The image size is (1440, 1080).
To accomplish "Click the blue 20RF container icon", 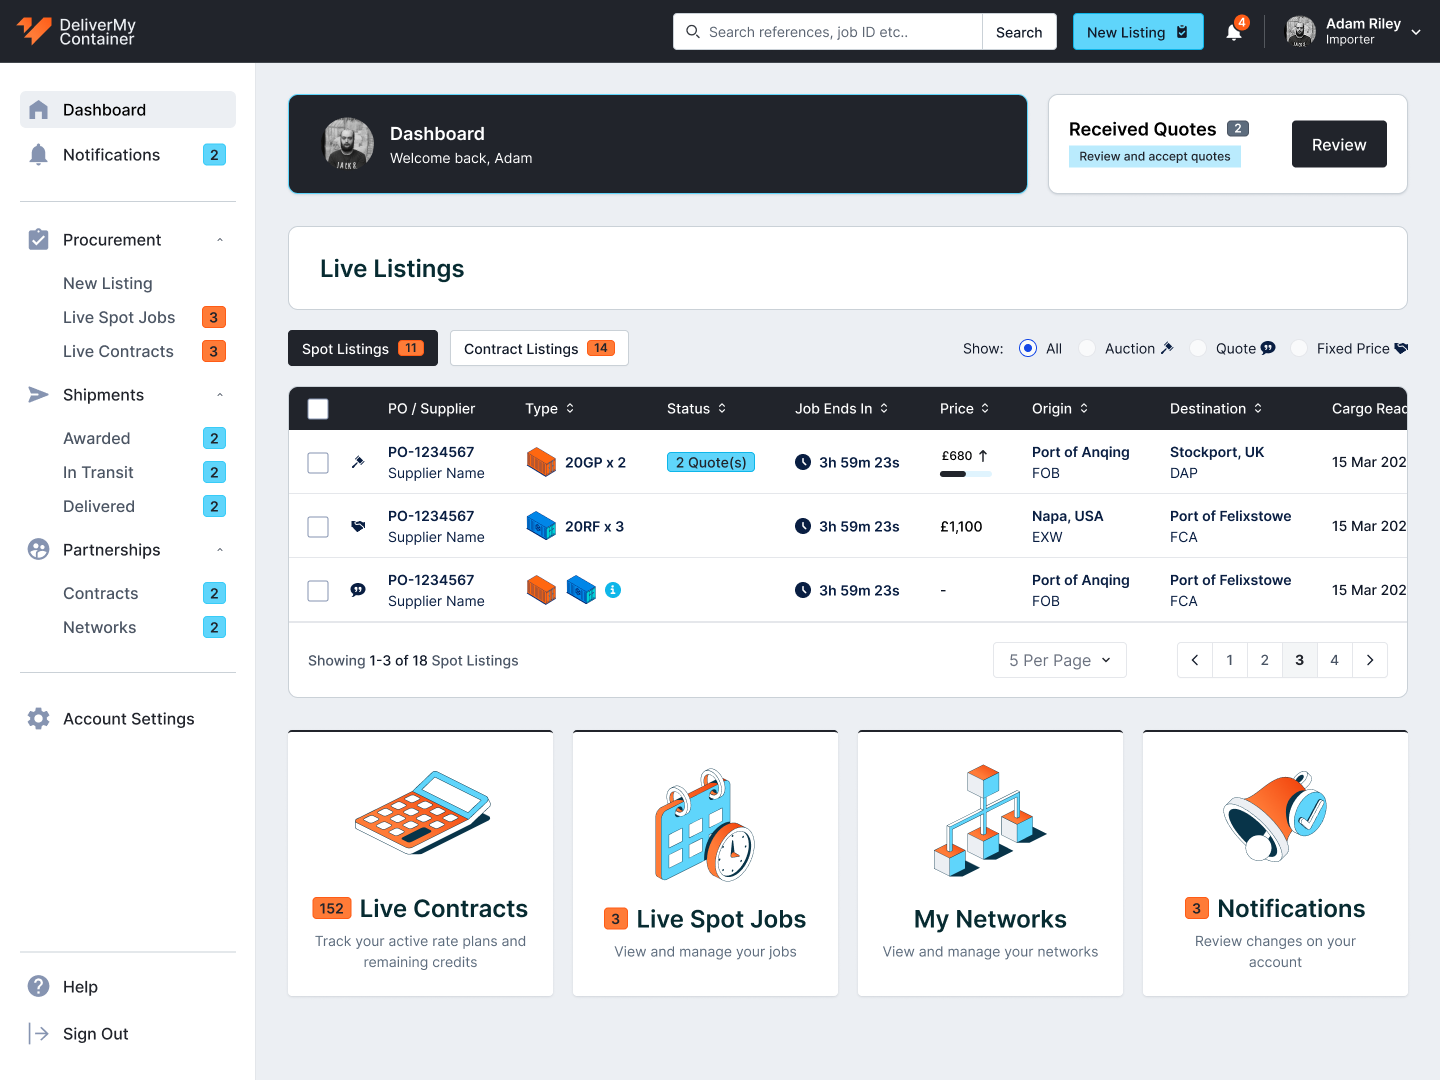I will [541, 526].
